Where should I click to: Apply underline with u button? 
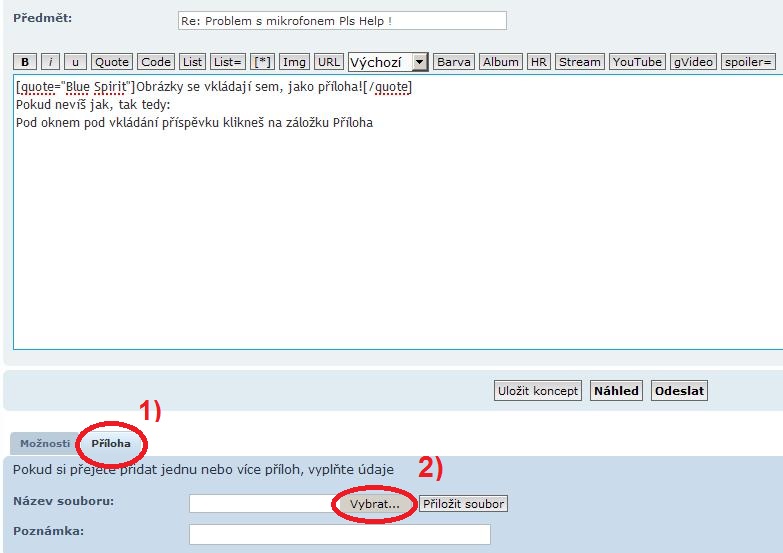point(75,62)
